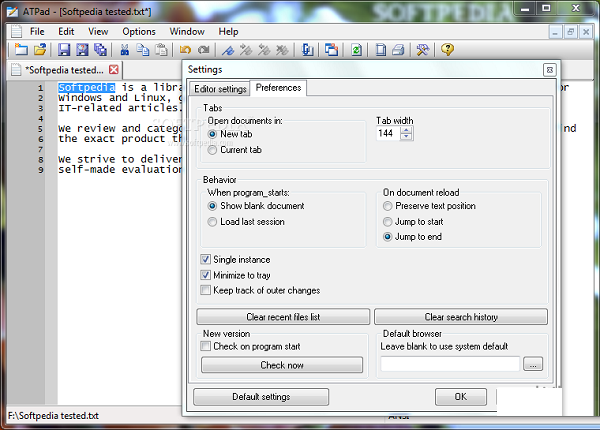This screenshot has height=430, width=600.
Task: Switch to the Editor settings tab
Action: click(218, 89)
